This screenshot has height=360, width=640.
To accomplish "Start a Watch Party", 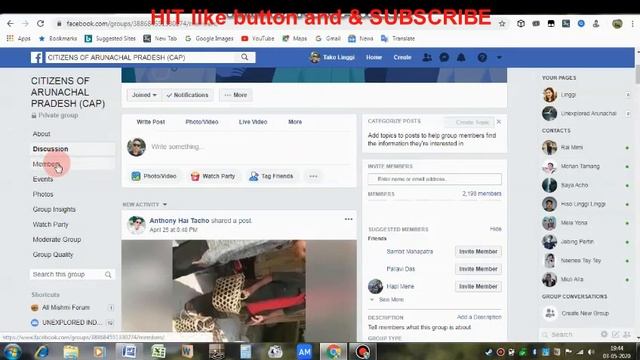I will click(x=213, y=176).
